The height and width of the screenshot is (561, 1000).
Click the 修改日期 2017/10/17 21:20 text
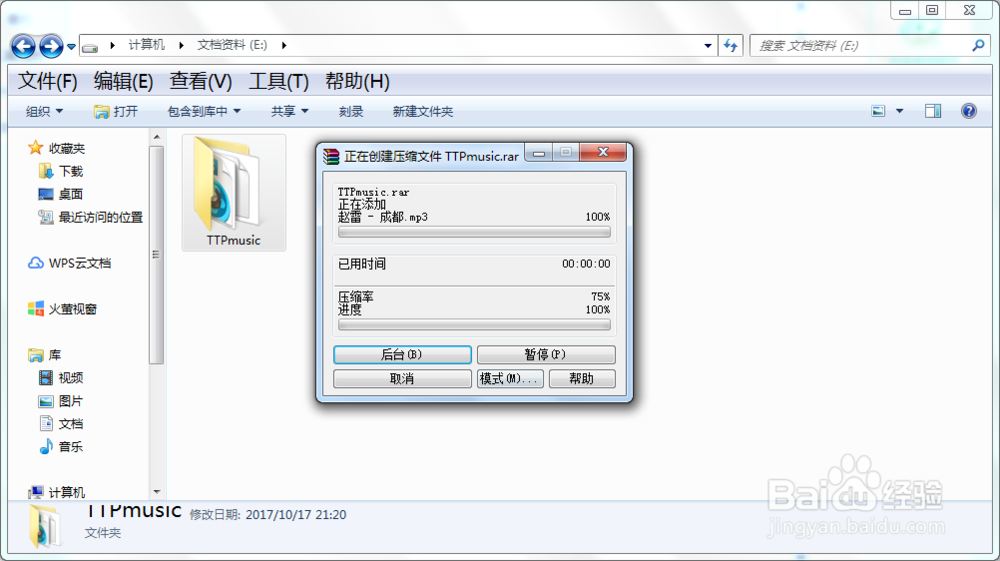point(268,514)
